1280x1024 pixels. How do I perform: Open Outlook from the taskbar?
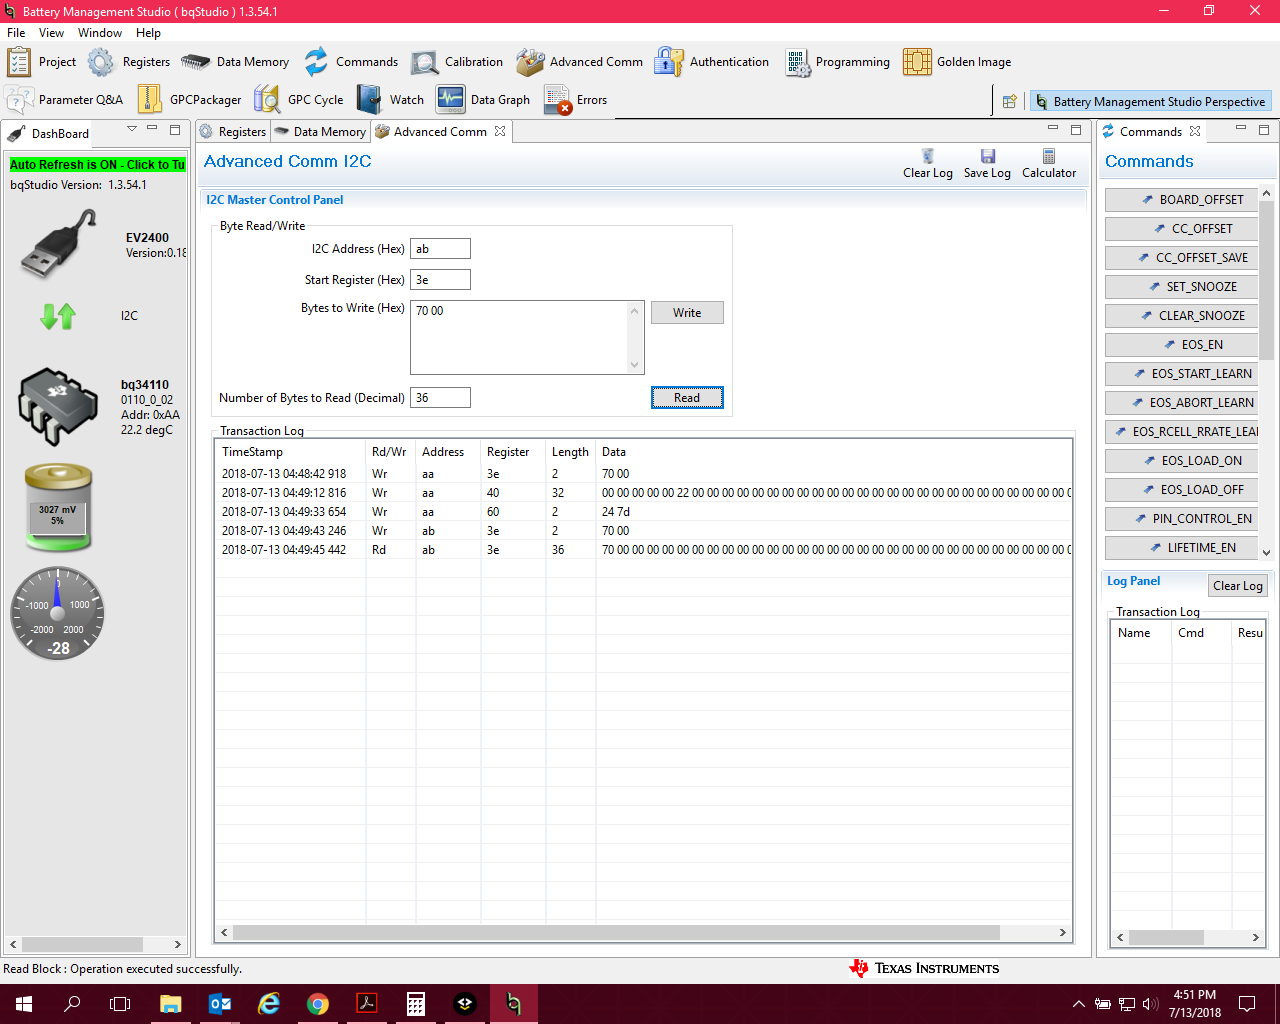pyautogui.click(x=220, y=1004)
